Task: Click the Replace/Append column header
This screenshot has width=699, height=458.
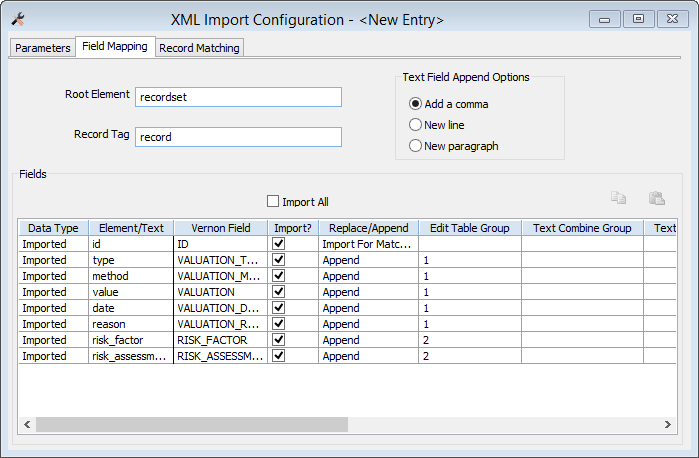Action: coord(369,228)
